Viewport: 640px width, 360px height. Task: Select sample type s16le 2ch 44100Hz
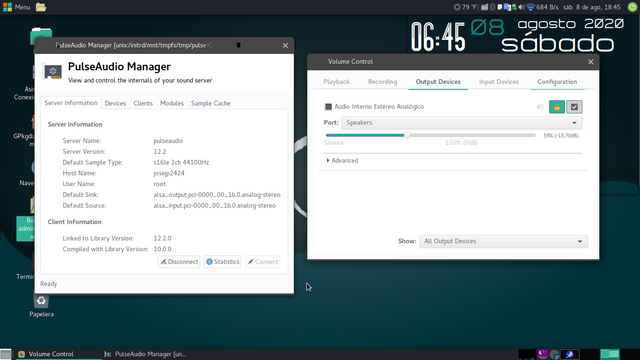tap(181, 162)
